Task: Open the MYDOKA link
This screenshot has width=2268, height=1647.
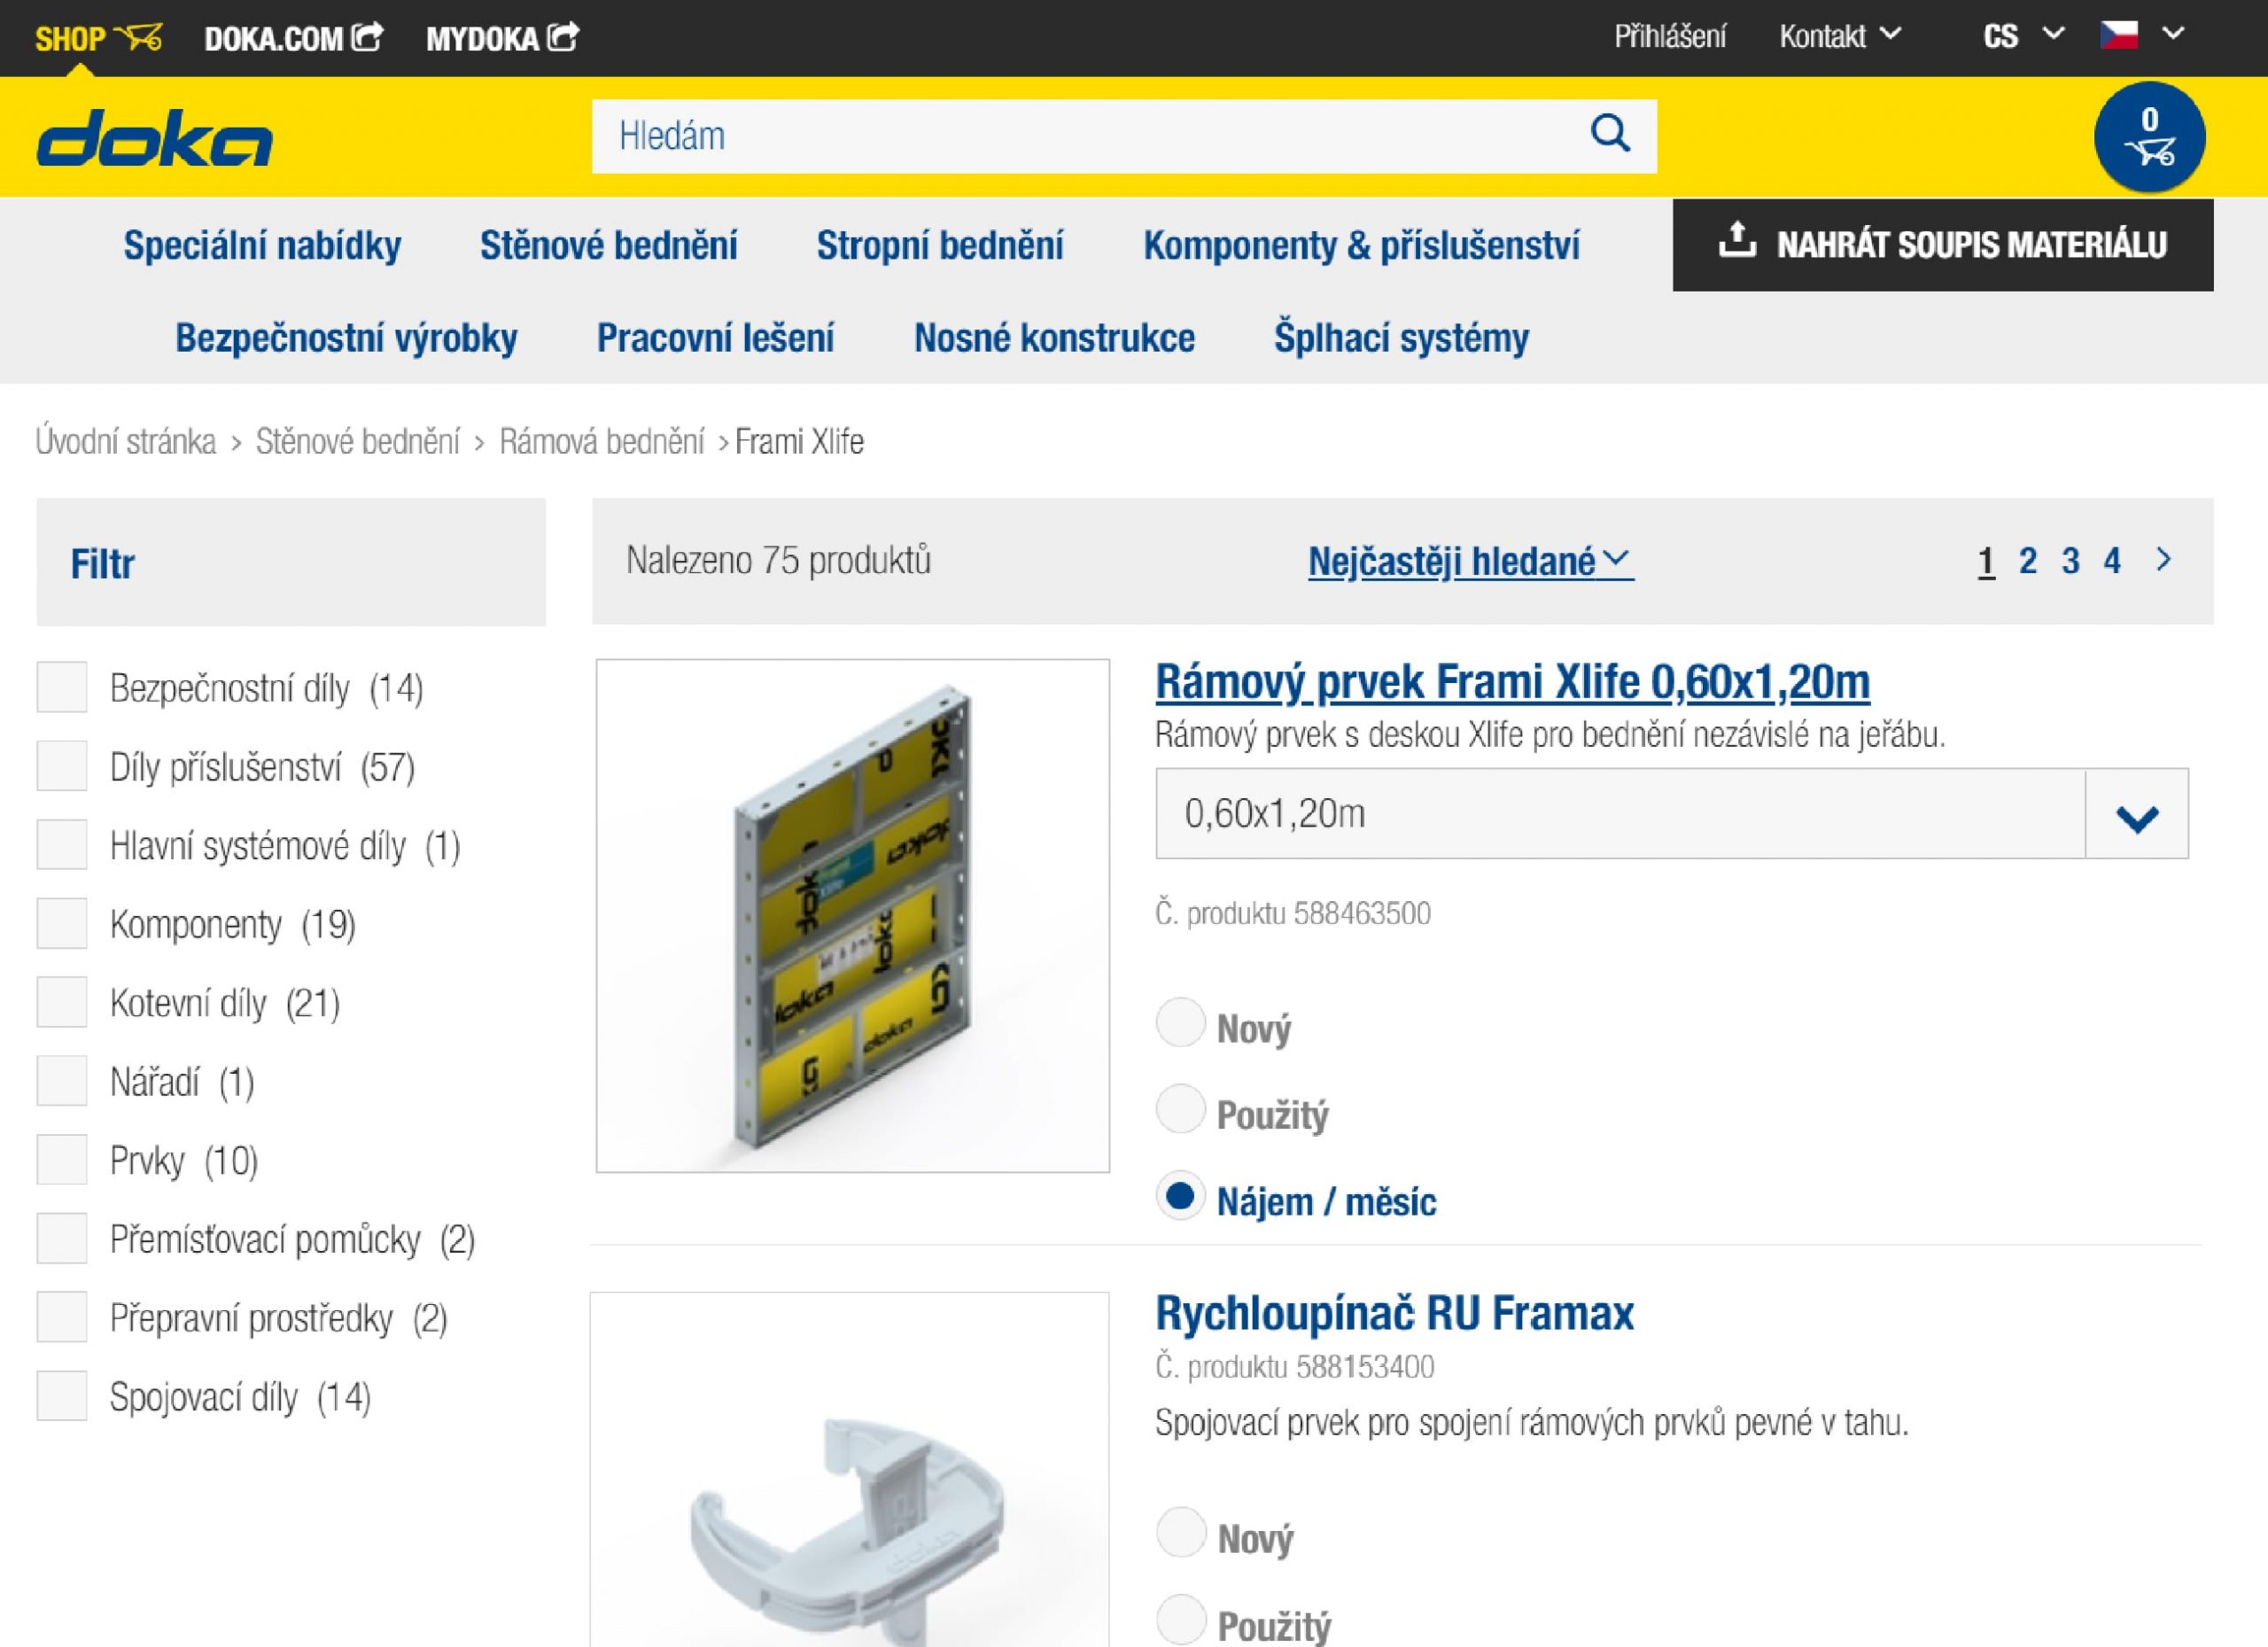Action: coord(502,38)
